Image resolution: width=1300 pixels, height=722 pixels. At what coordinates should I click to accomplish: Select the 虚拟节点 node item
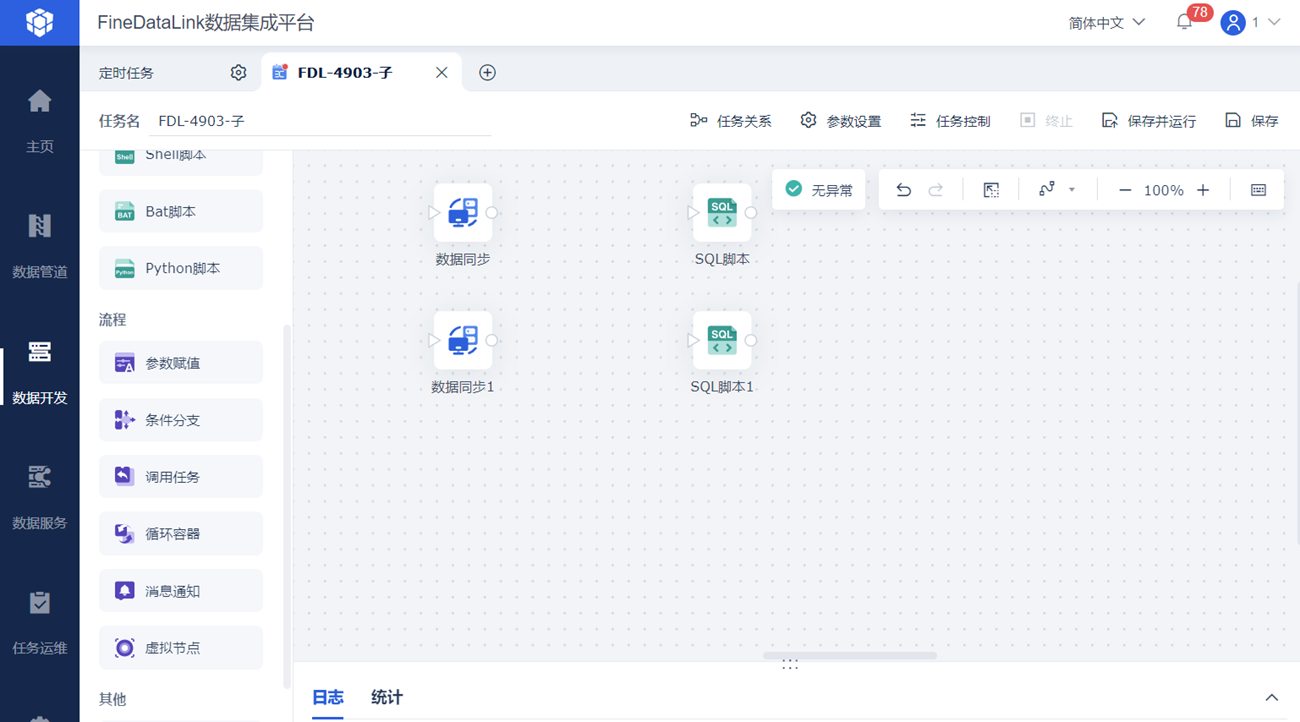(181, 648)
